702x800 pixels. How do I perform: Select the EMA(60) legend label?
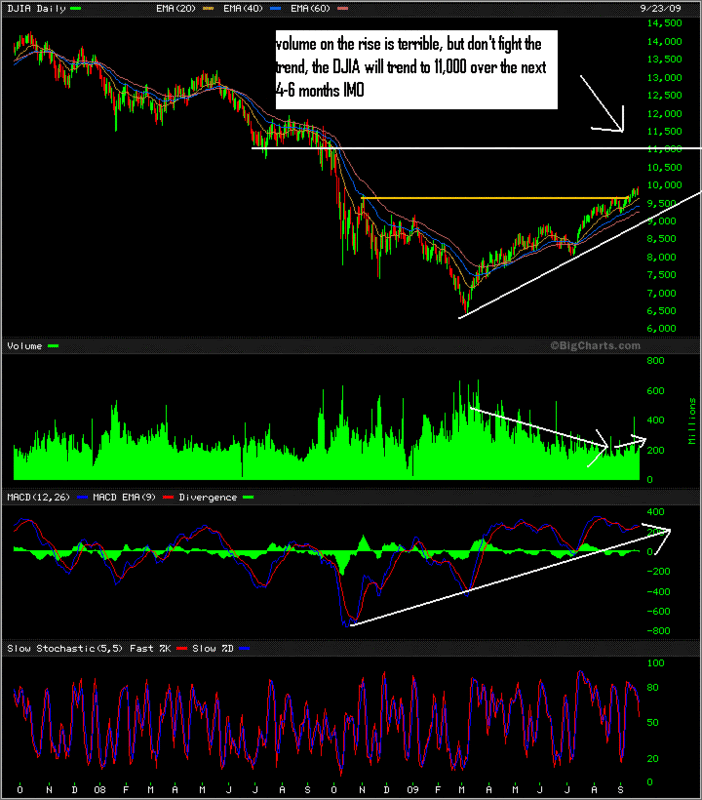(x=310, y=9)
